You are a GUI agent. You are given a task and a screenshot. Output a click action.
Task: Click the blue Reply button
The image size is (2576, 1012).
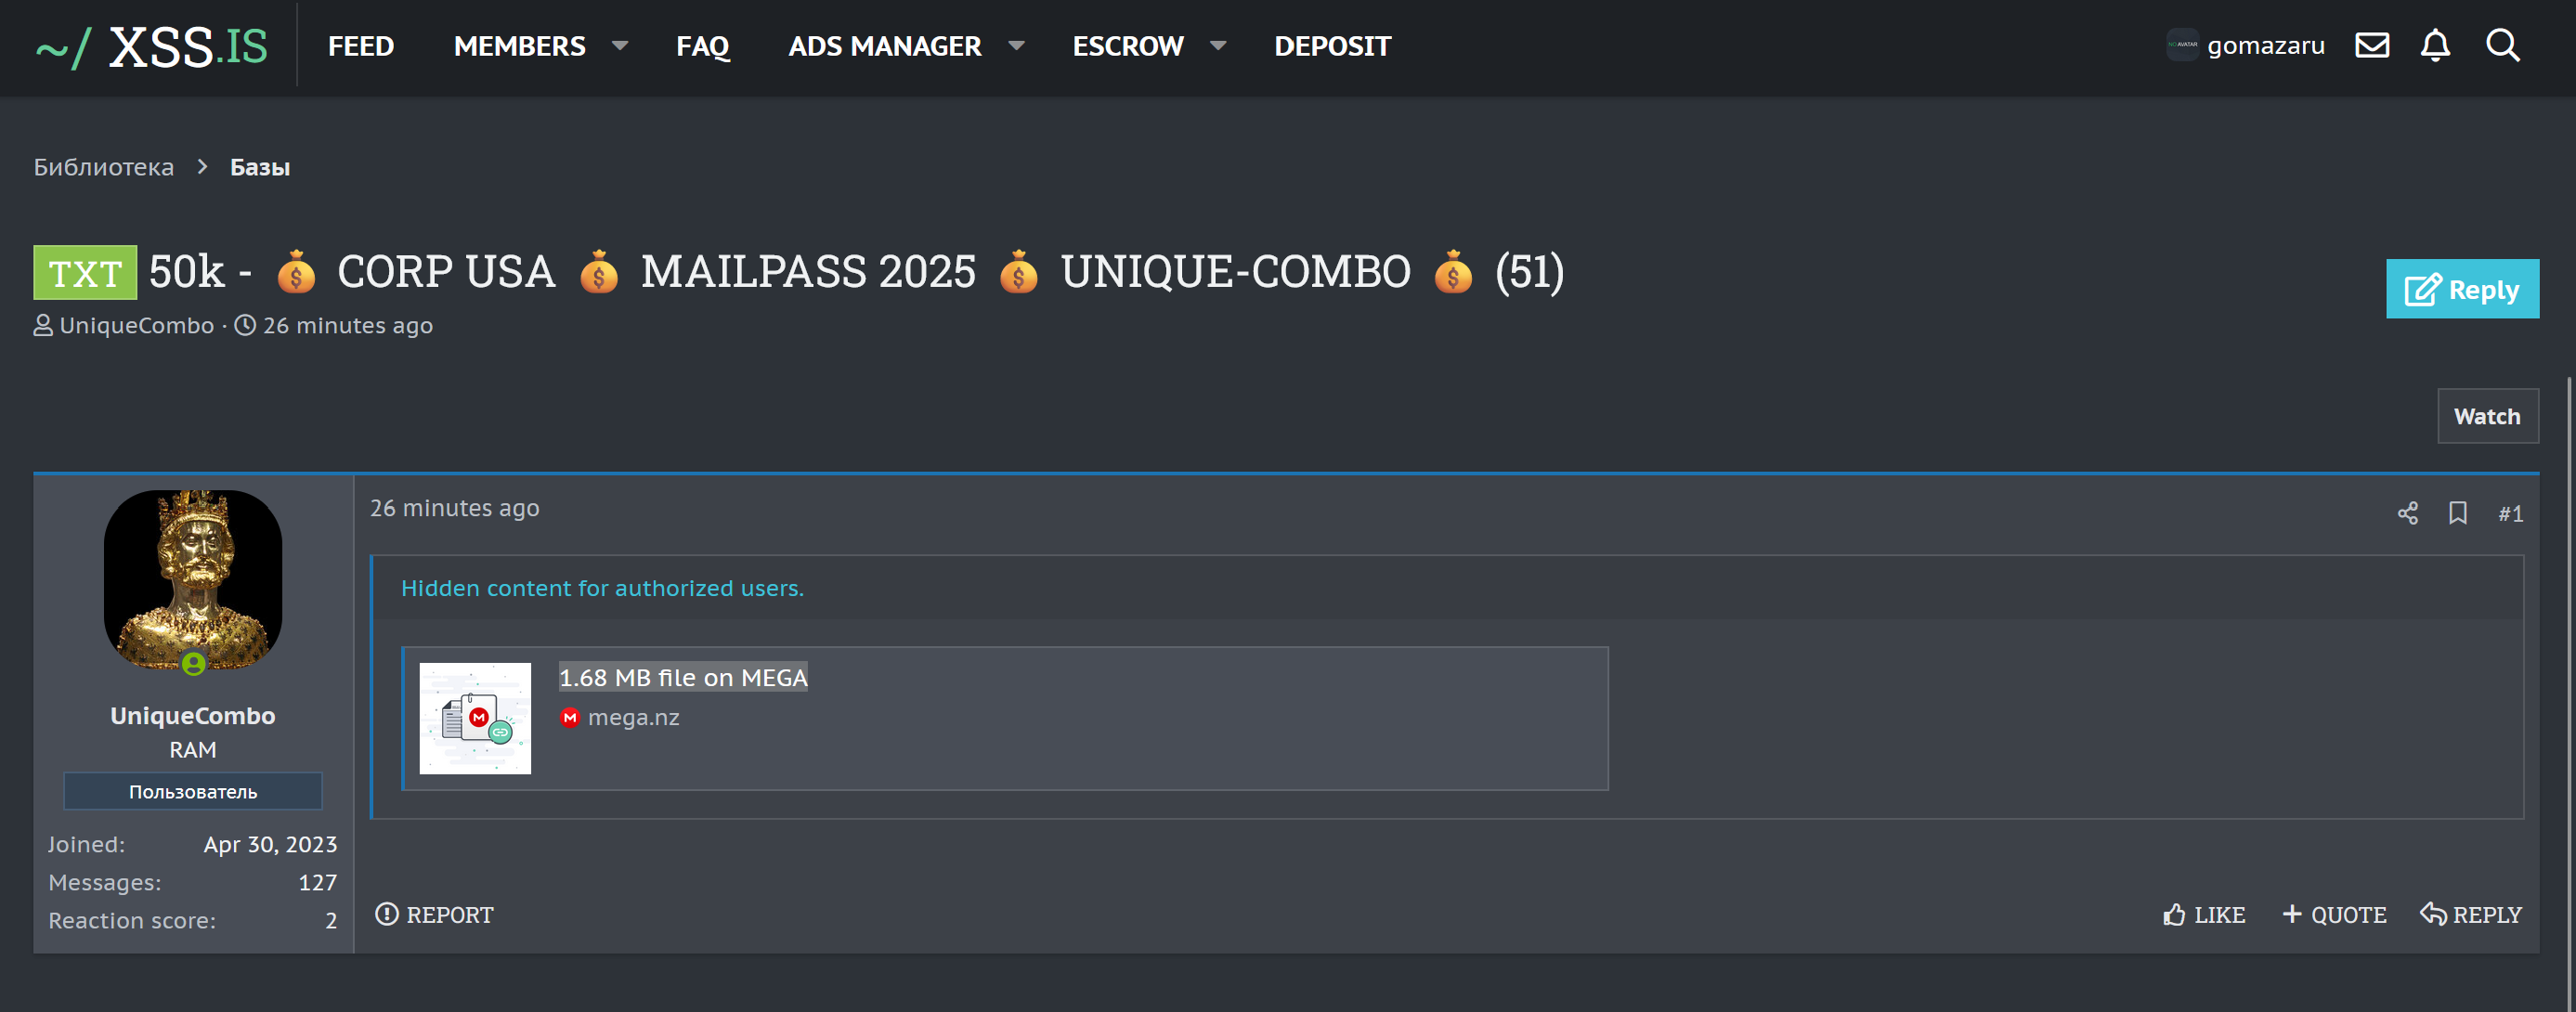pyautogui.click(x=2462, y=289)
